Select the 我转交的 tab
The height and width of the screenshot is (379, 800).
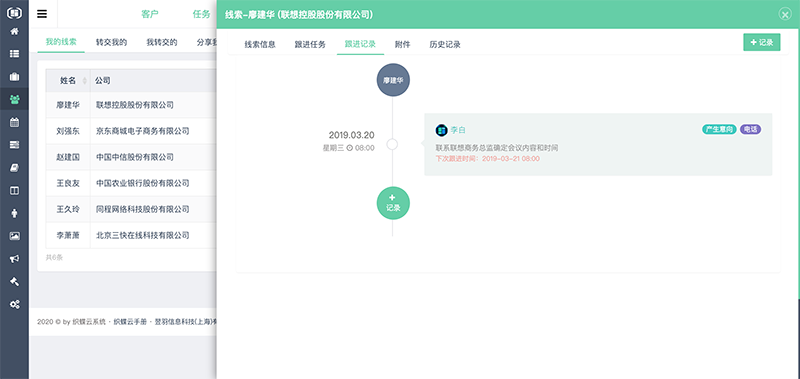(162, 42)
